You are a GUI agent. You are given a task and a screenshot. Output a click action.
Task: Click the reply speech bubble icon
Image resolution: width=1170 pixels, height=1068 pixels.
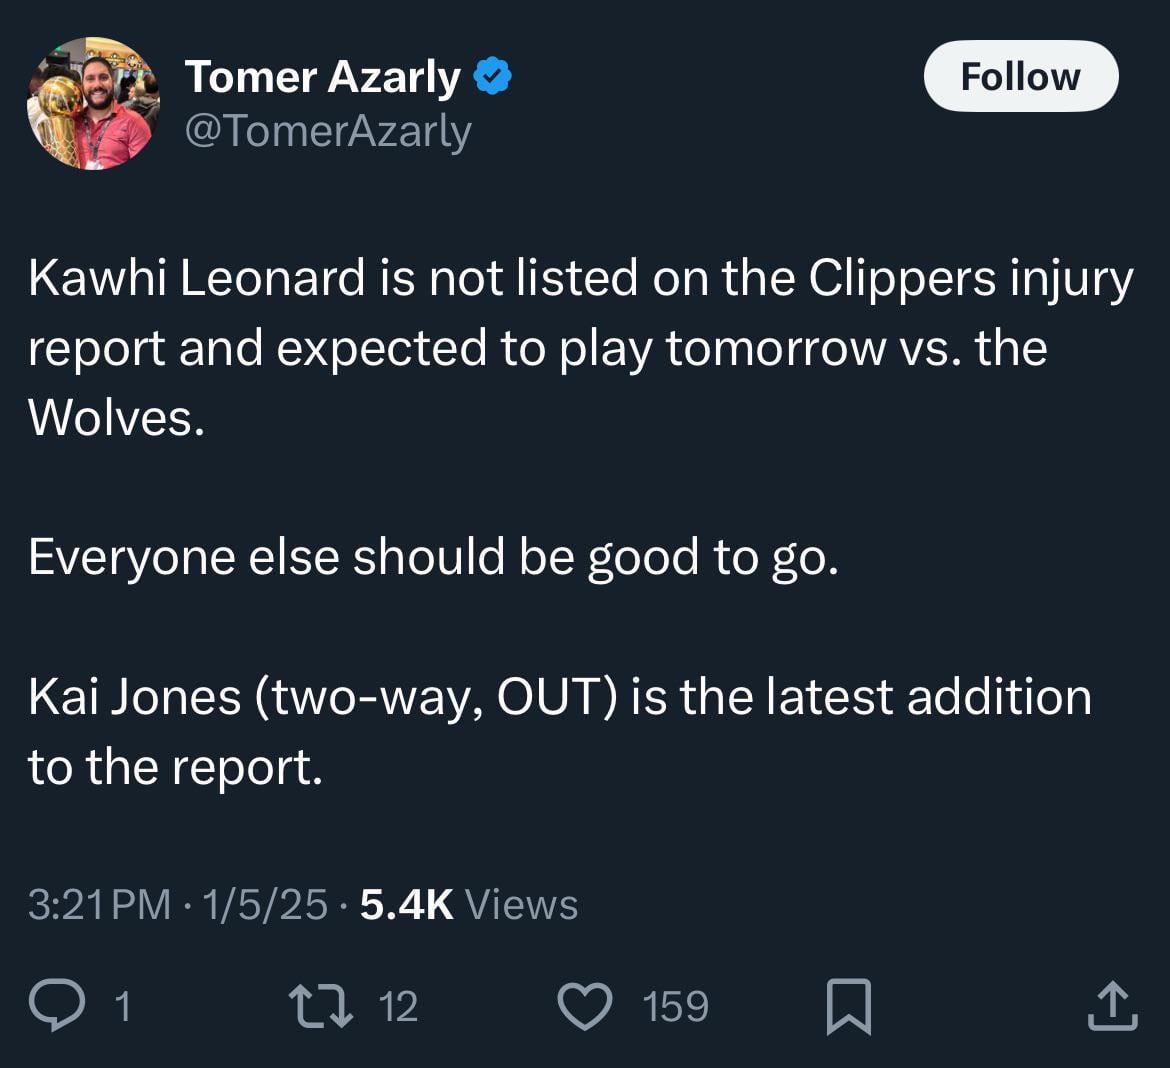click(x=57, y=1005)
